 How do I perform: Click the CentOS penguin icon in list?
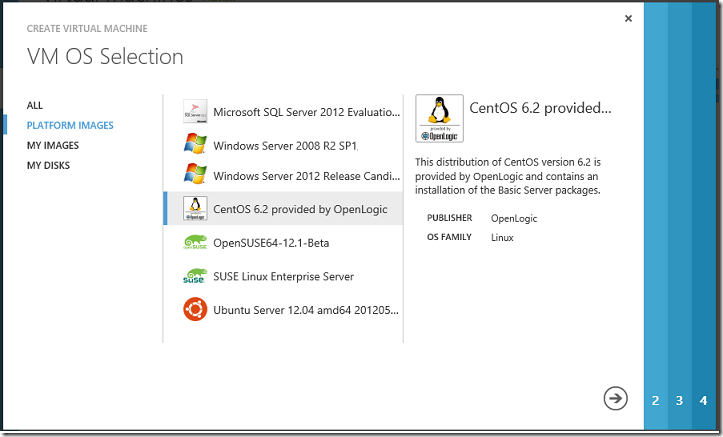pos(195,208)
